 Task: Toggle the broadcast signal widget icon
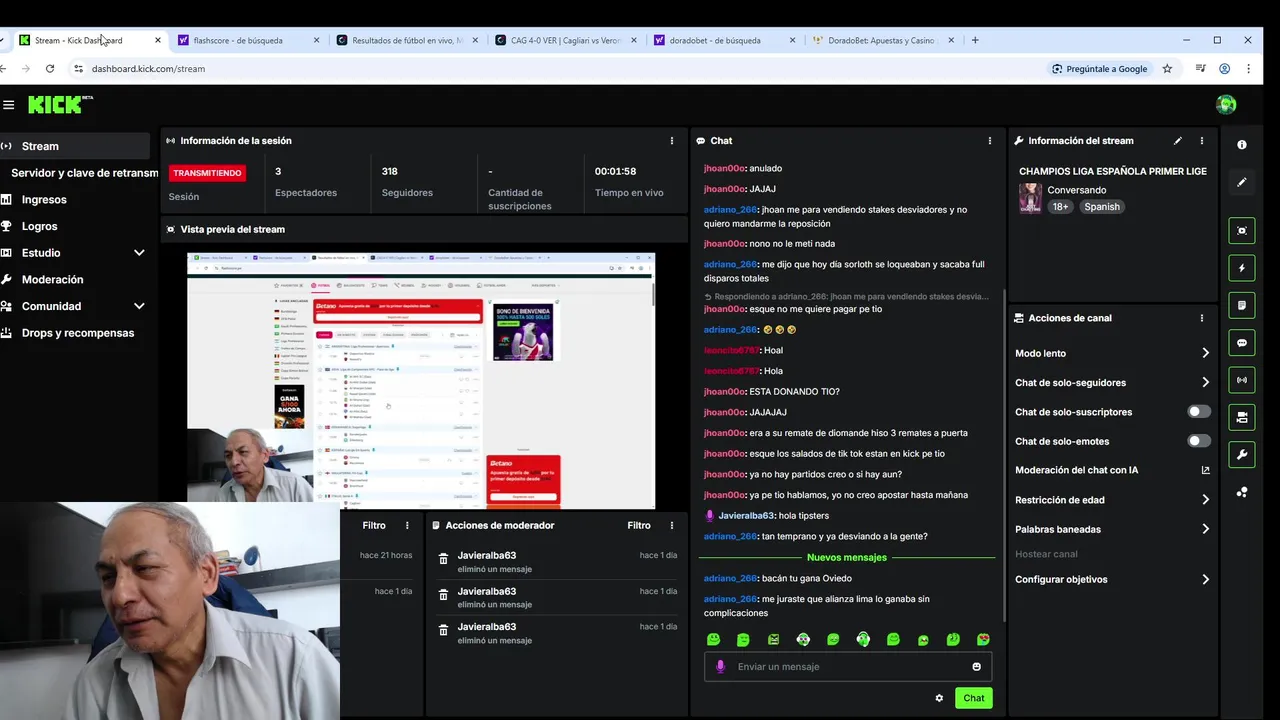[1242, 380]
